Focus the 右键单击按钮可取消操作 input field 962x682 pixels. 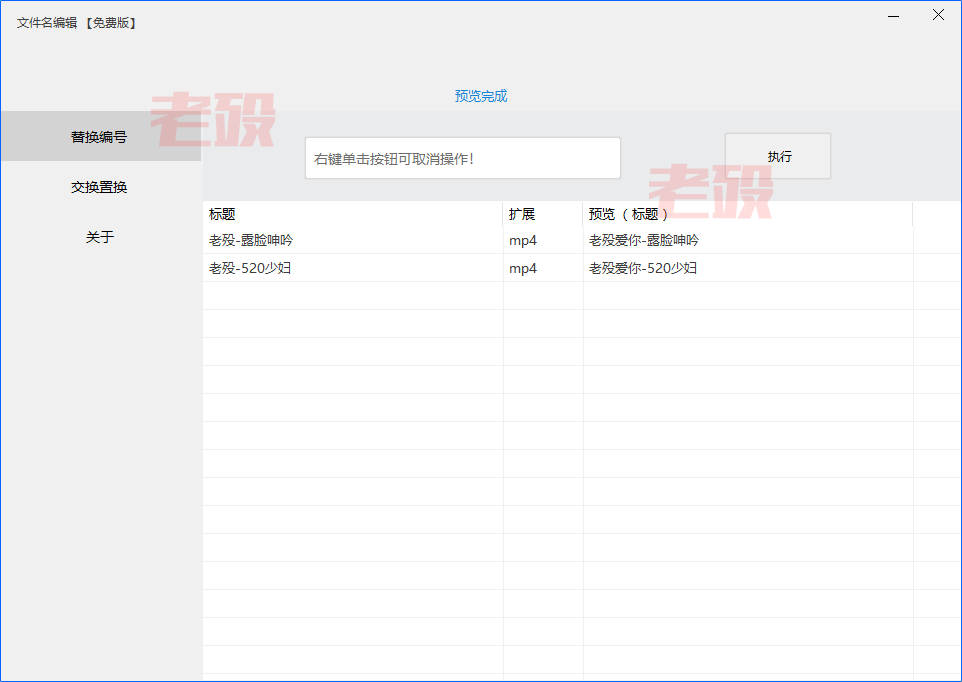[463, 158]
